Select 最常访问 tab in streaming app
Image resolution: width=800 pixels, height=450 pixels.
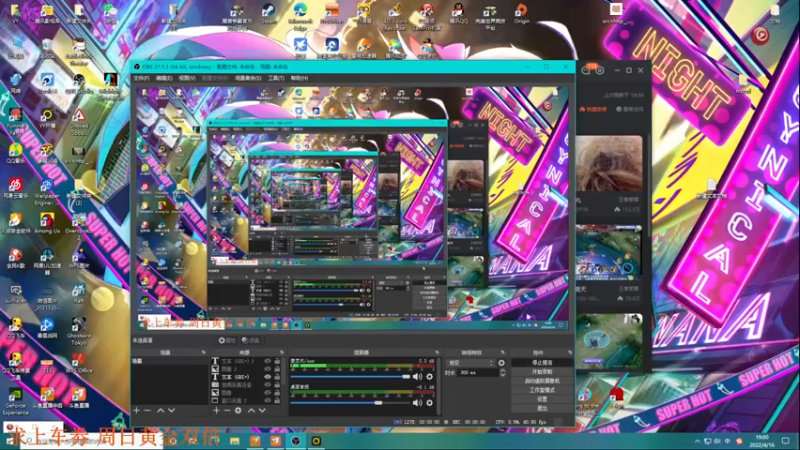pos(630,109)
